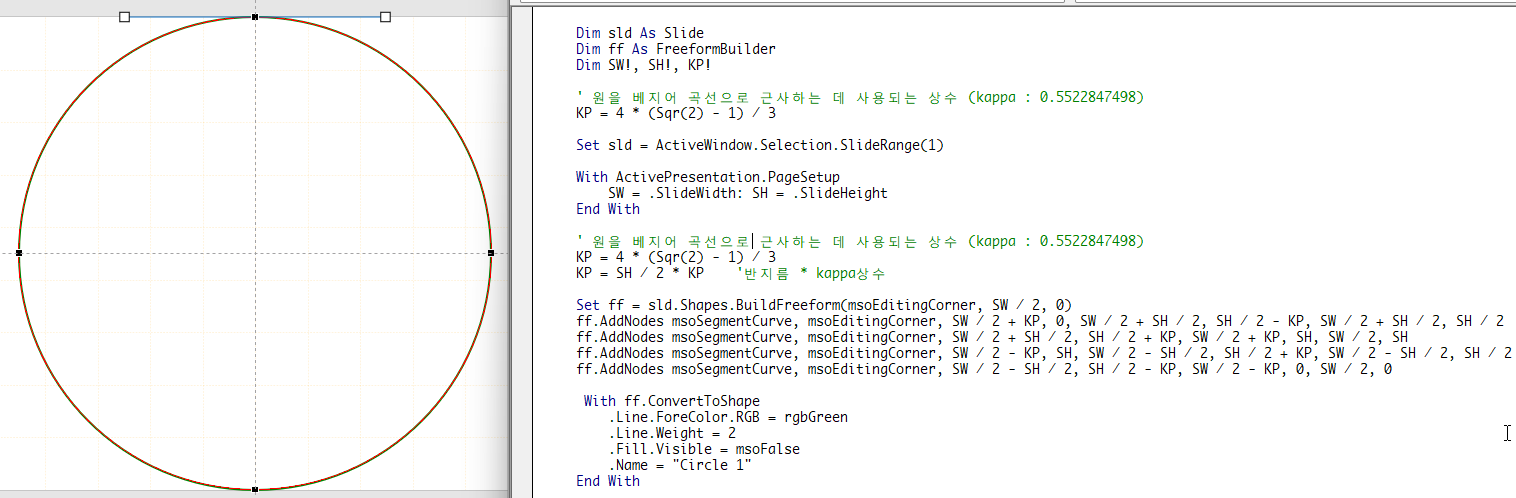The image size is (1516, 498).
Task: Click the 'KP = SH / 2 * KP' statement
Action: [x=639, y=273]
